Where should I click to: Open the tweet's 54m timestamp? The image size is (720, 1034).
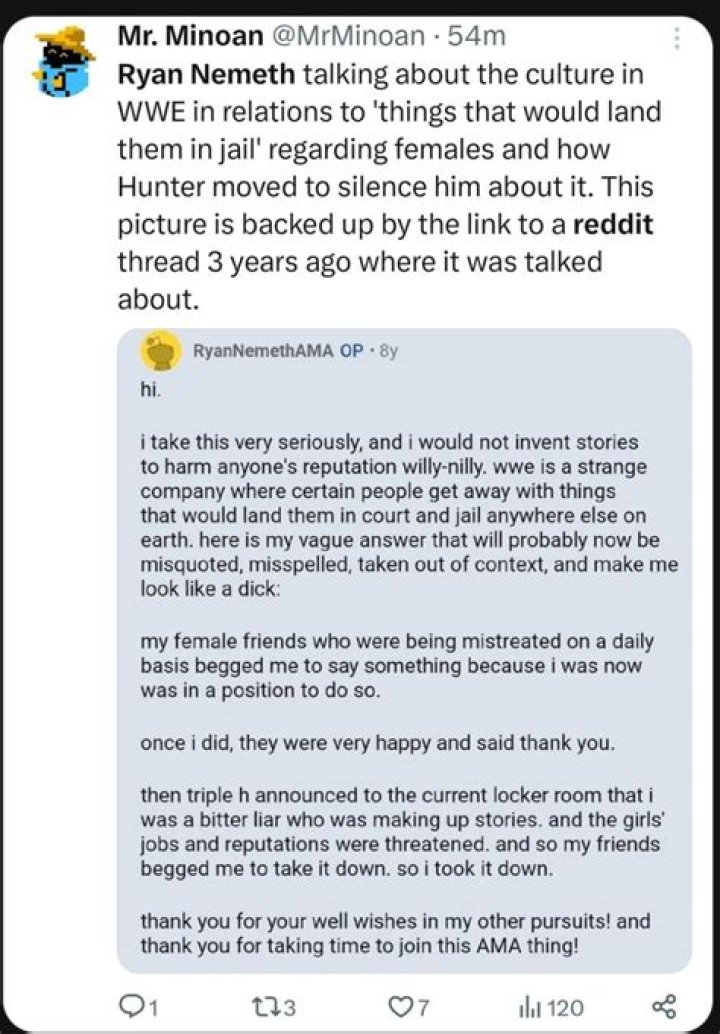pyautogui.click(x=478, y=38)
